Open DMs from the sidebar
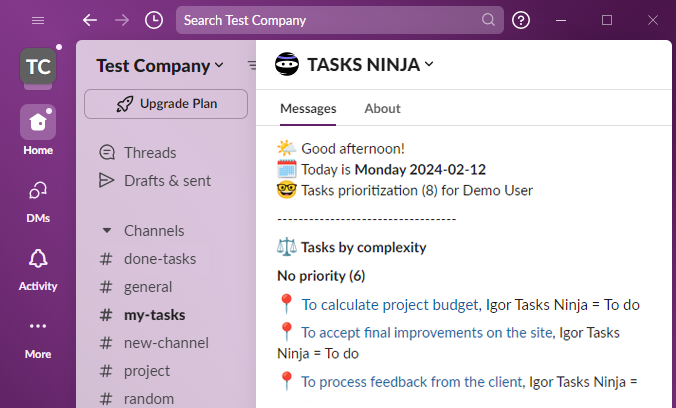Screen dimensions: 676x408 click(38, 191)
